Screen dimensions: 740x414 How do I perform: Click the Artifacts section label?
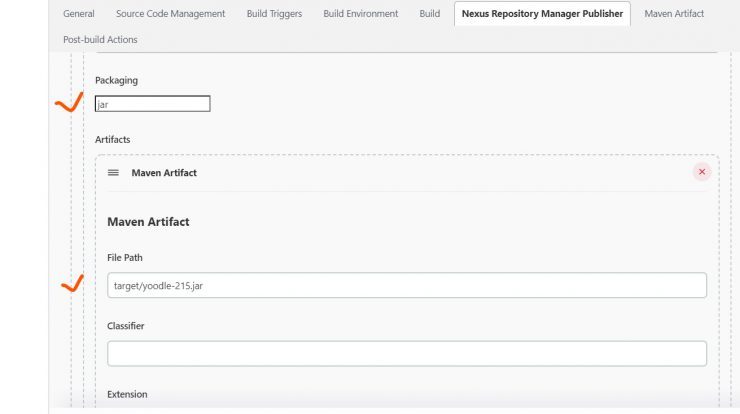tap(112, 140)
